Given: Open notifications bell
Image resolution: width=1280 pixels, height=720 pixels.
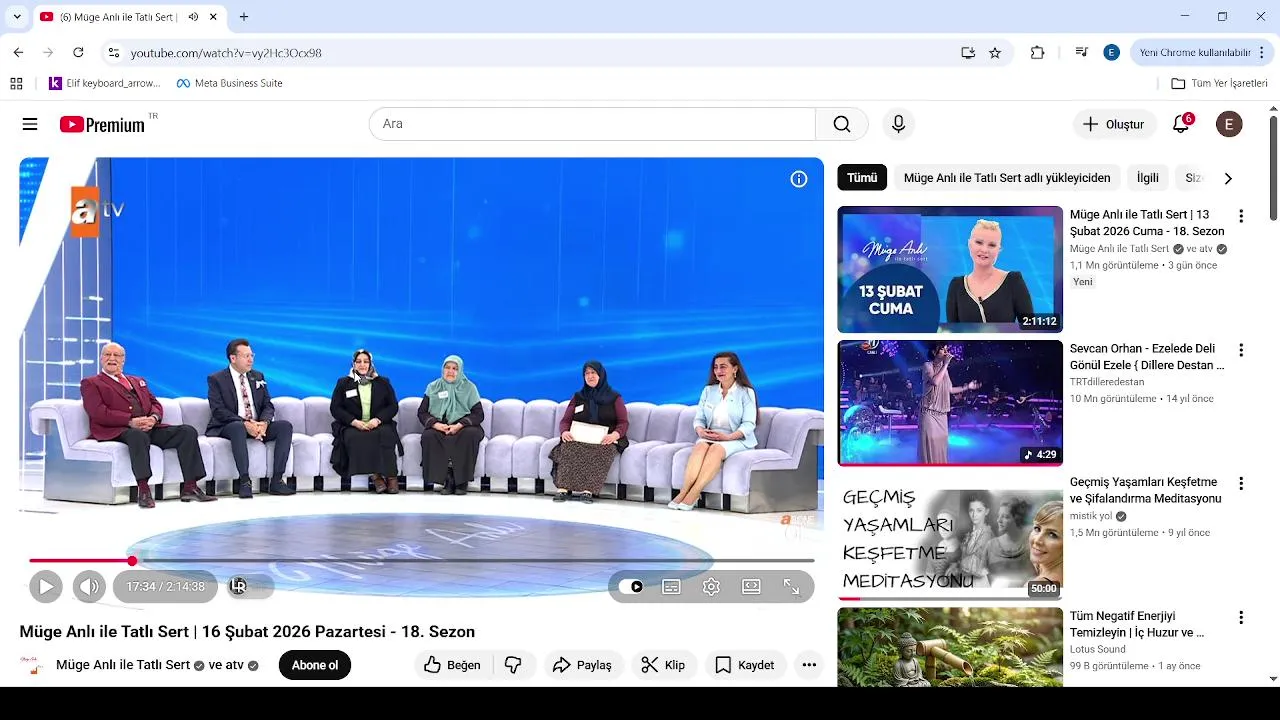Looking at the screenshot, I should (x=1182, y=124).
